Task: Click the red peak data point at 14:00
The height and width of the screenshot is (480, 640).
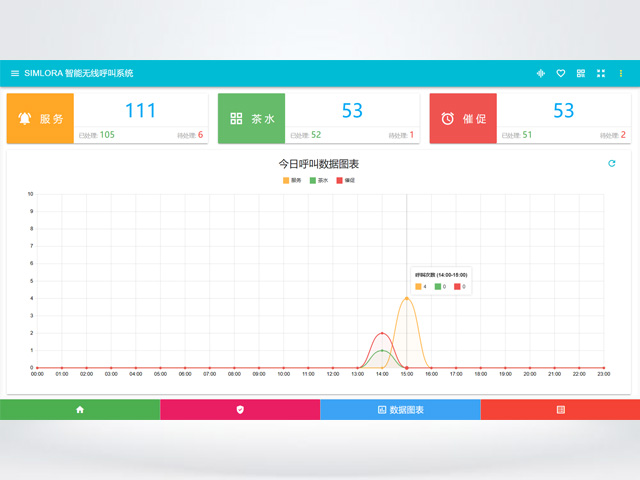Action: point(382,333)
